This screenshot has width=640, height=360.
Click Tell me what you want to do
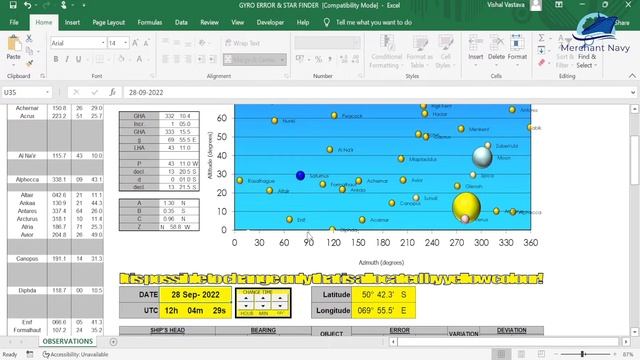tap(373, 22)
